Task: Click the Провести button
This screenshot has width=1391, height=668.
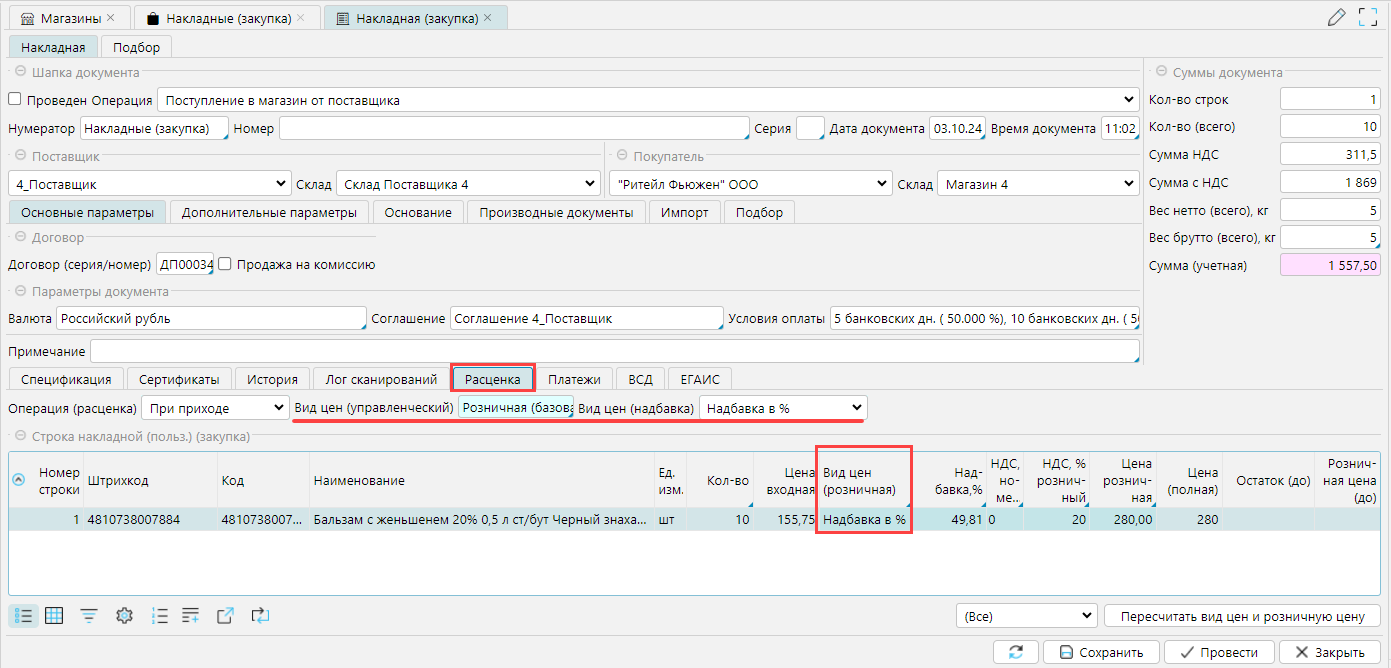Action: [x=1218, y=652]
